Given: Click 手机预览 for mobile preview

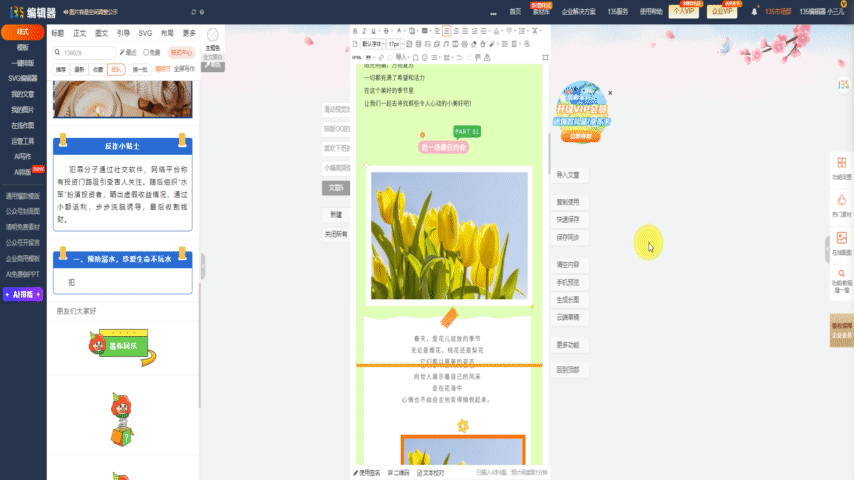Looking at the screenshot, I should pyautogui.click(x=568, y=282).
